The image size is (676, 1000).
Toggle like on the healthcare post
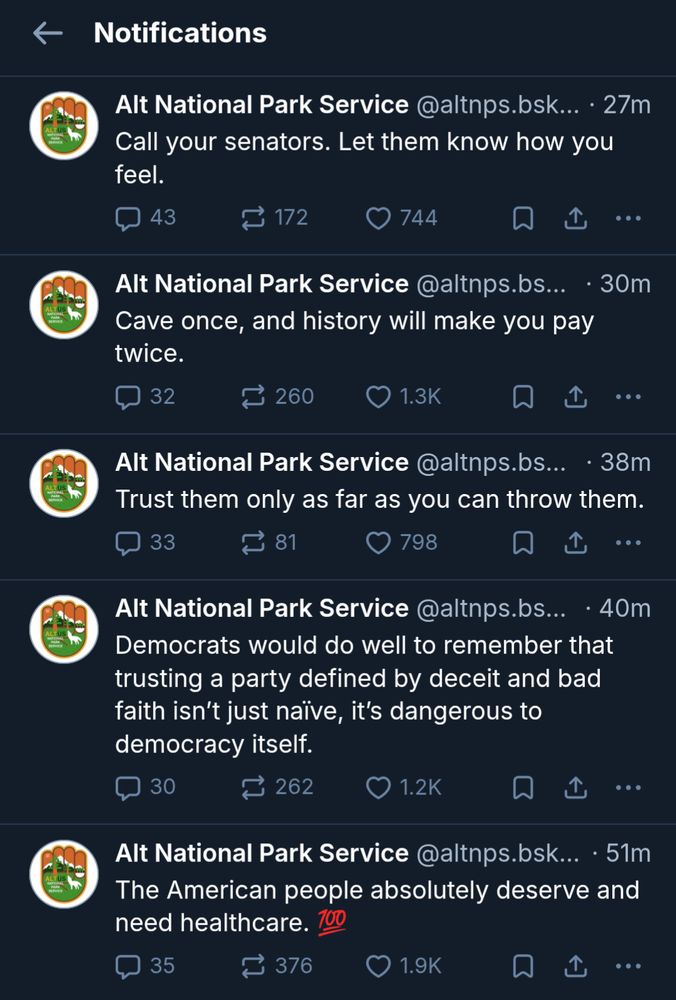click(x=378, y=966)
